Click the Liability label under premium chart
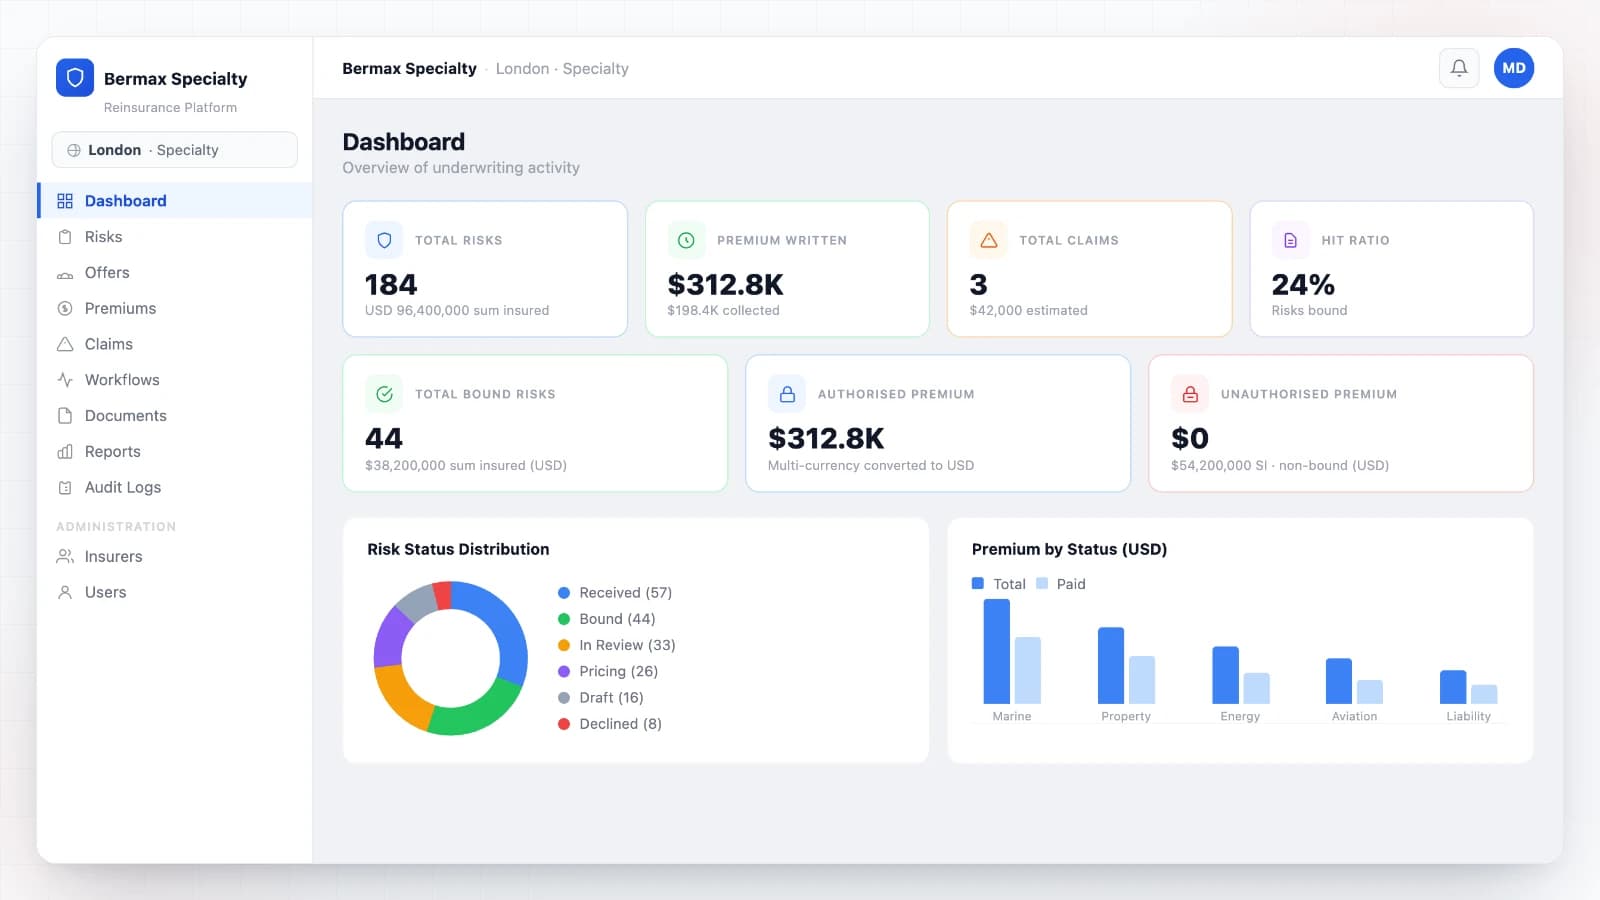This screenshot has height=900, width=1600. (1468, 716)
